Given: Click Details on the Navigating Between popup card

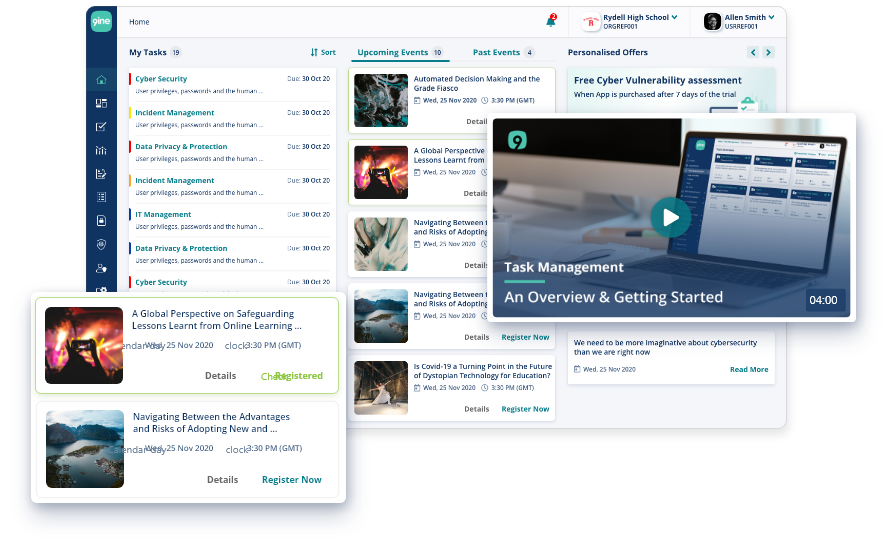Looking at the screenshot, I should [x=222, y=480].
